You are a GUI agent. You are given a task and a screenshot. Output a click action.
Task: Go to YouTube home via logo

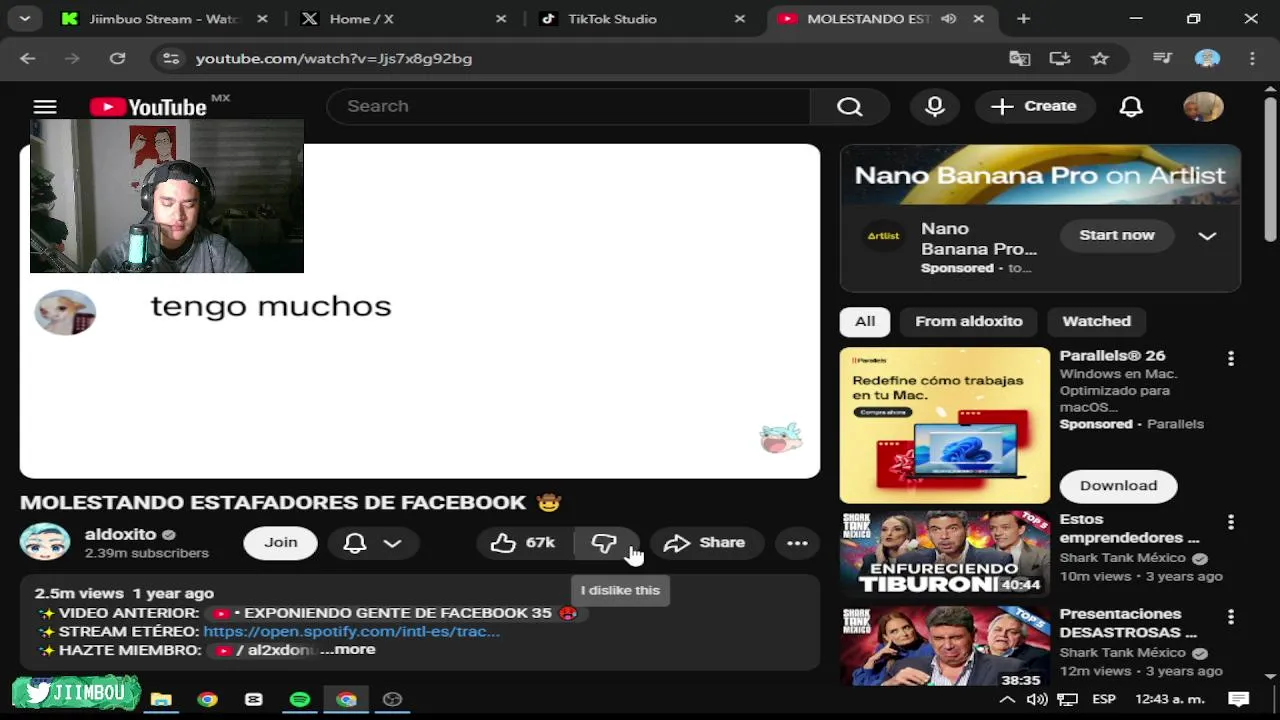(148, 107)
